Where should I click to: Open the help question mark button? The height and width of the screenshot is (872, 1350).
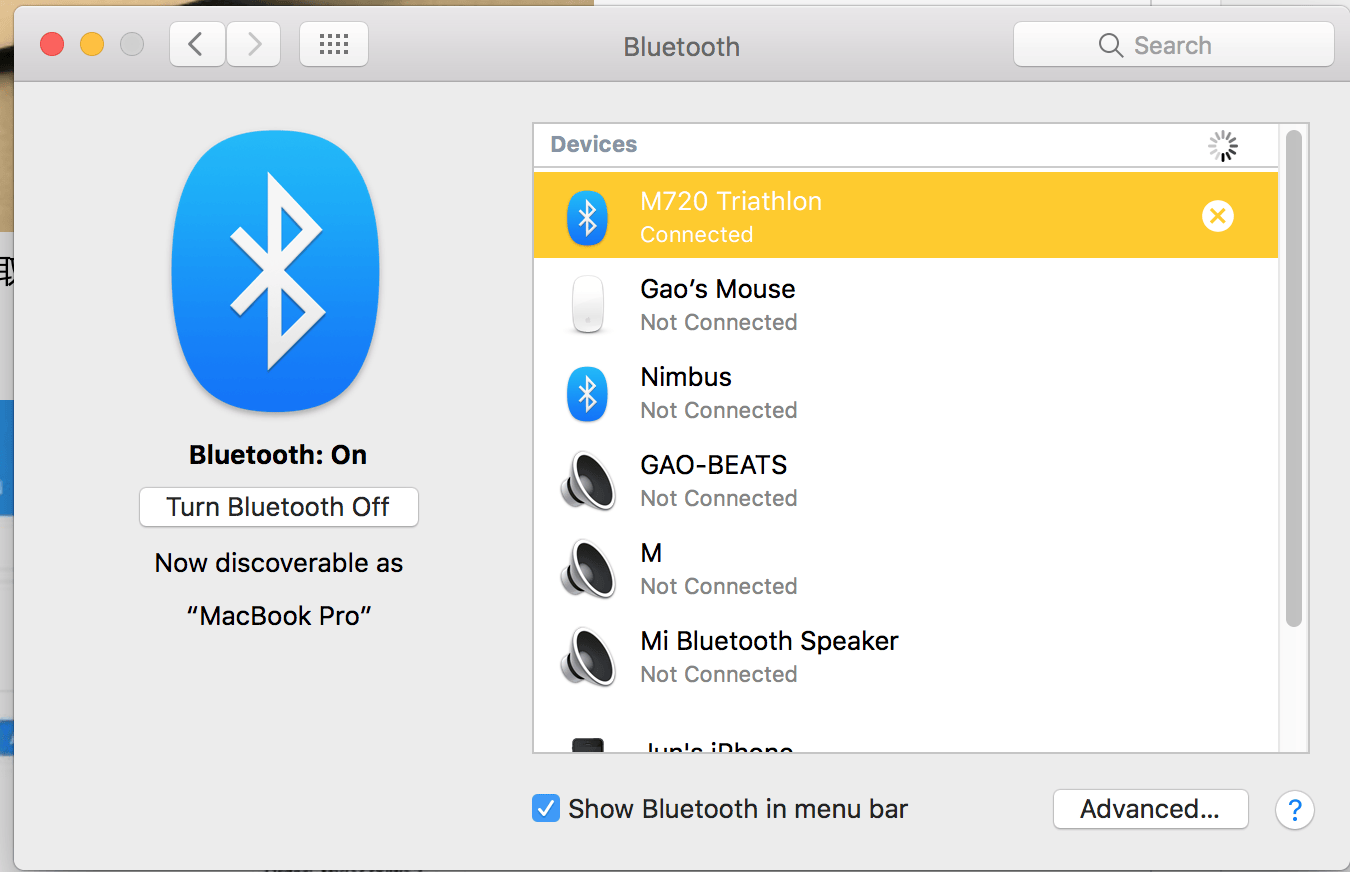tap(1294, 810)
